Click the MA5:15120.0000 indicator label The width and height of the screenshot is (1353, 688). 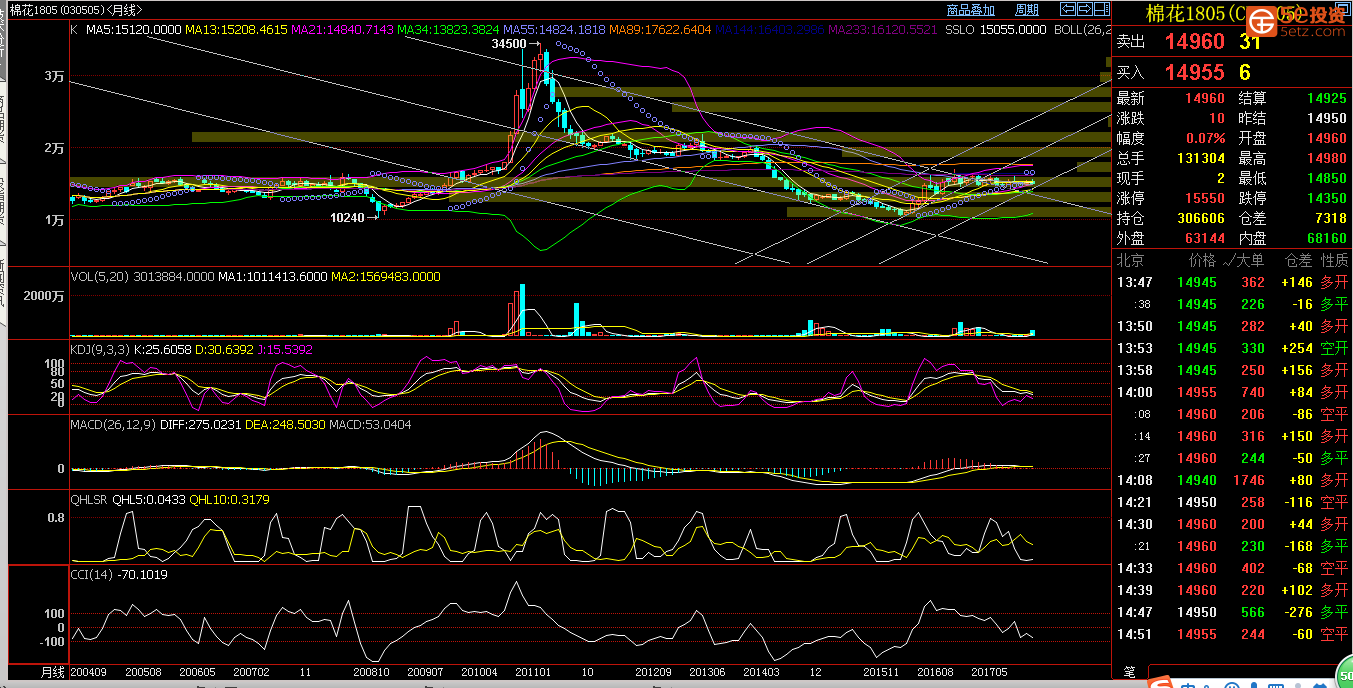point(136,30)
